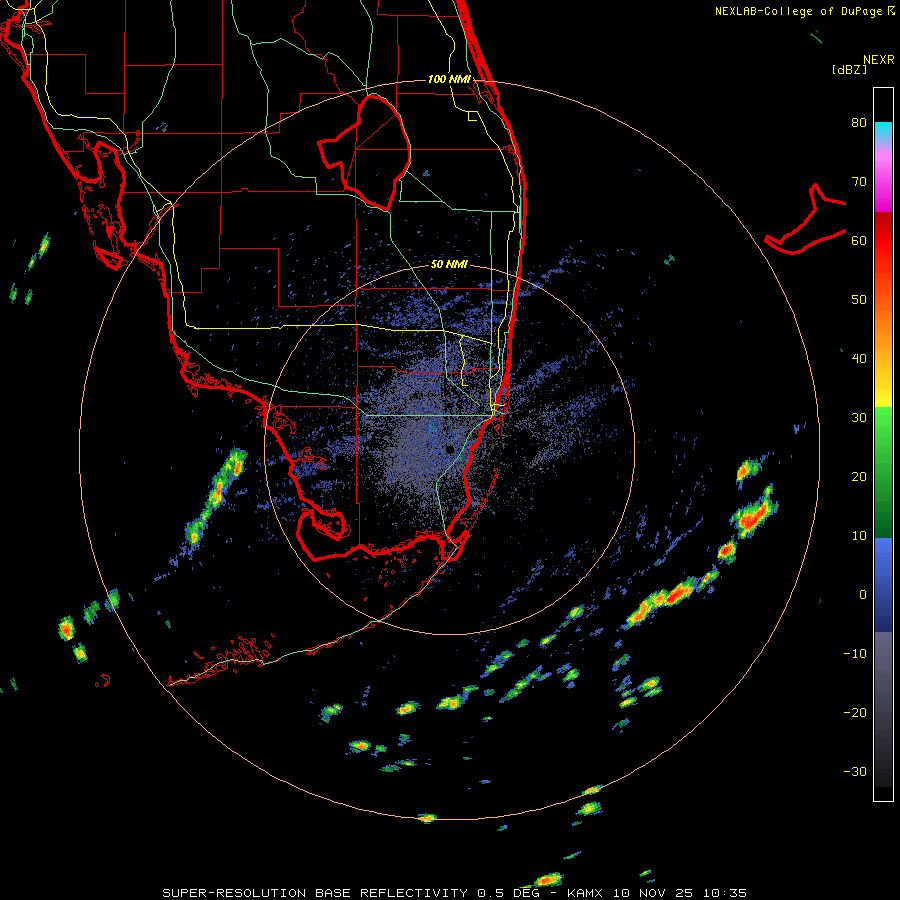Click the 0 value on the dBZ scale

tap(863, 595)
